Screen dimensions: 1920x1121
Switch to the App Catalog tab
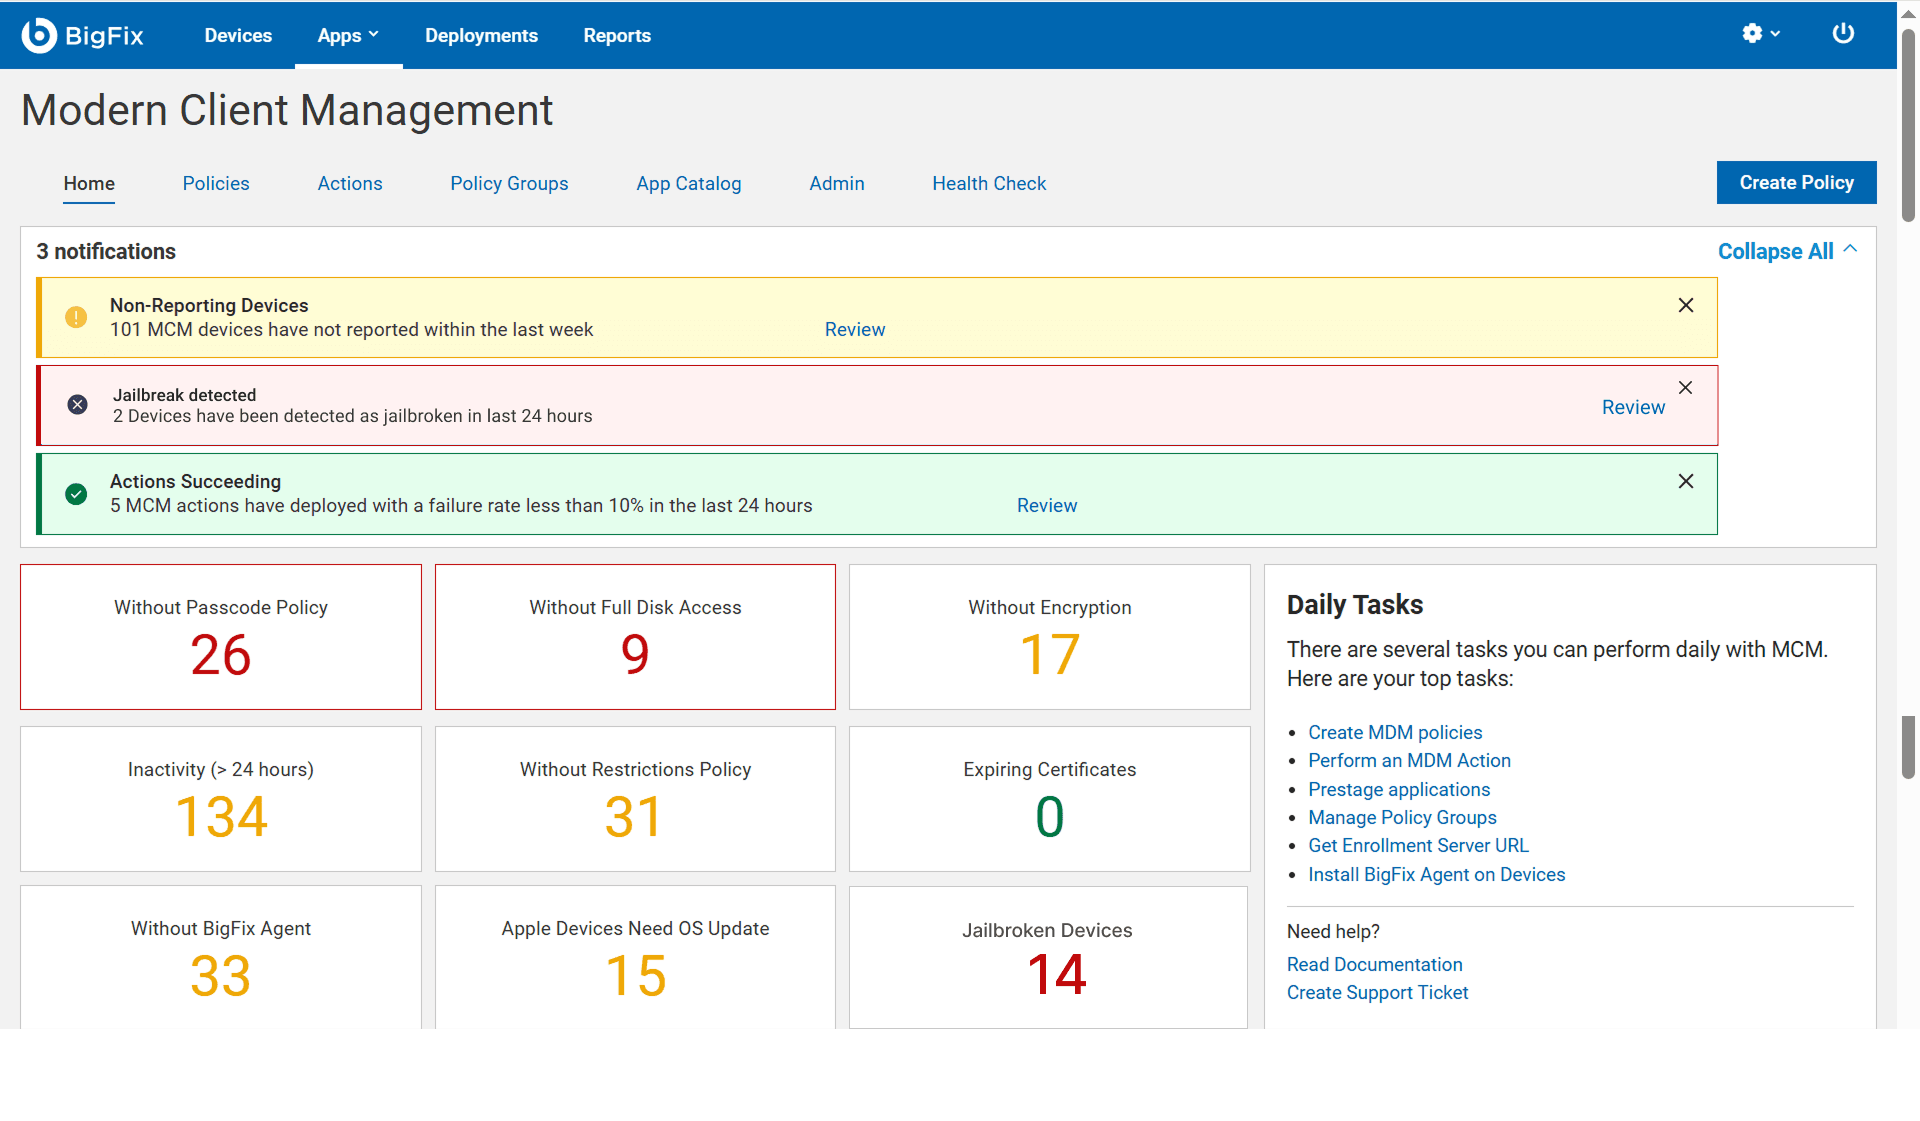pos(689,184)
